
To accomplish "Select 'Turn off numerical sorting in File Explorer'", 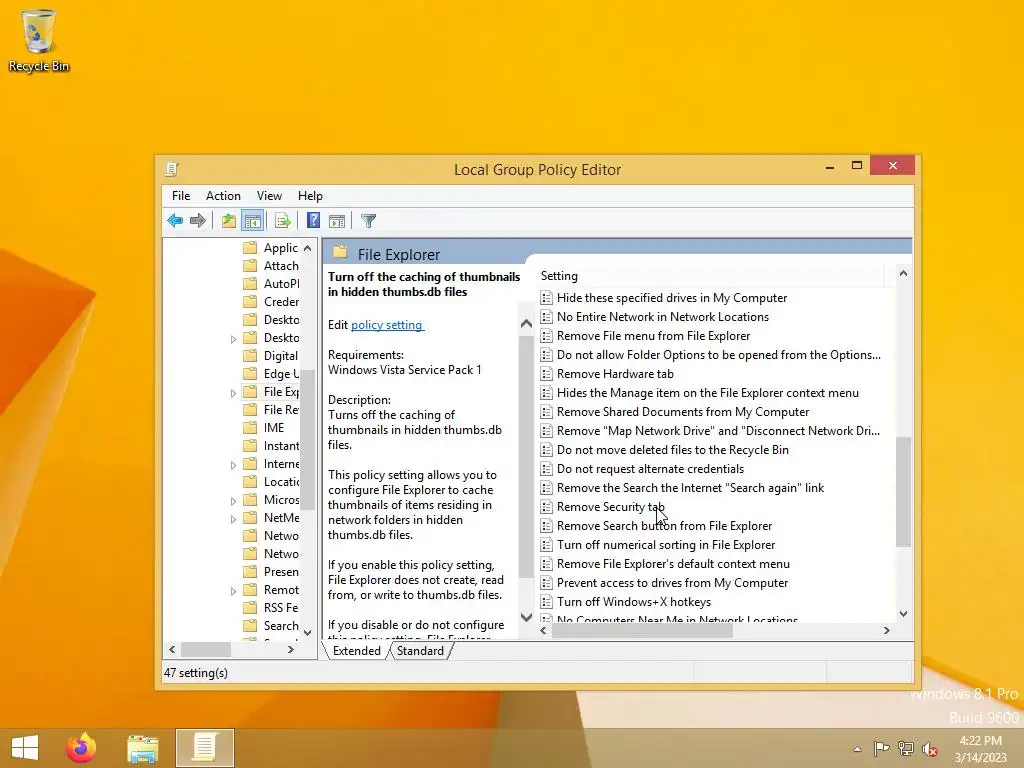I will coord(666,545).
